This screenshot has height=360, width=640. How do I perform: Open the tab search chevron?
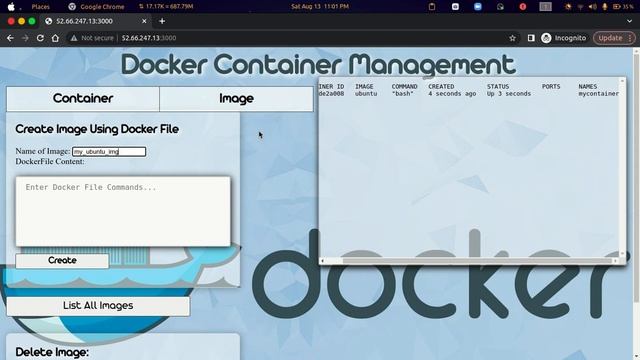coord(629,21)
